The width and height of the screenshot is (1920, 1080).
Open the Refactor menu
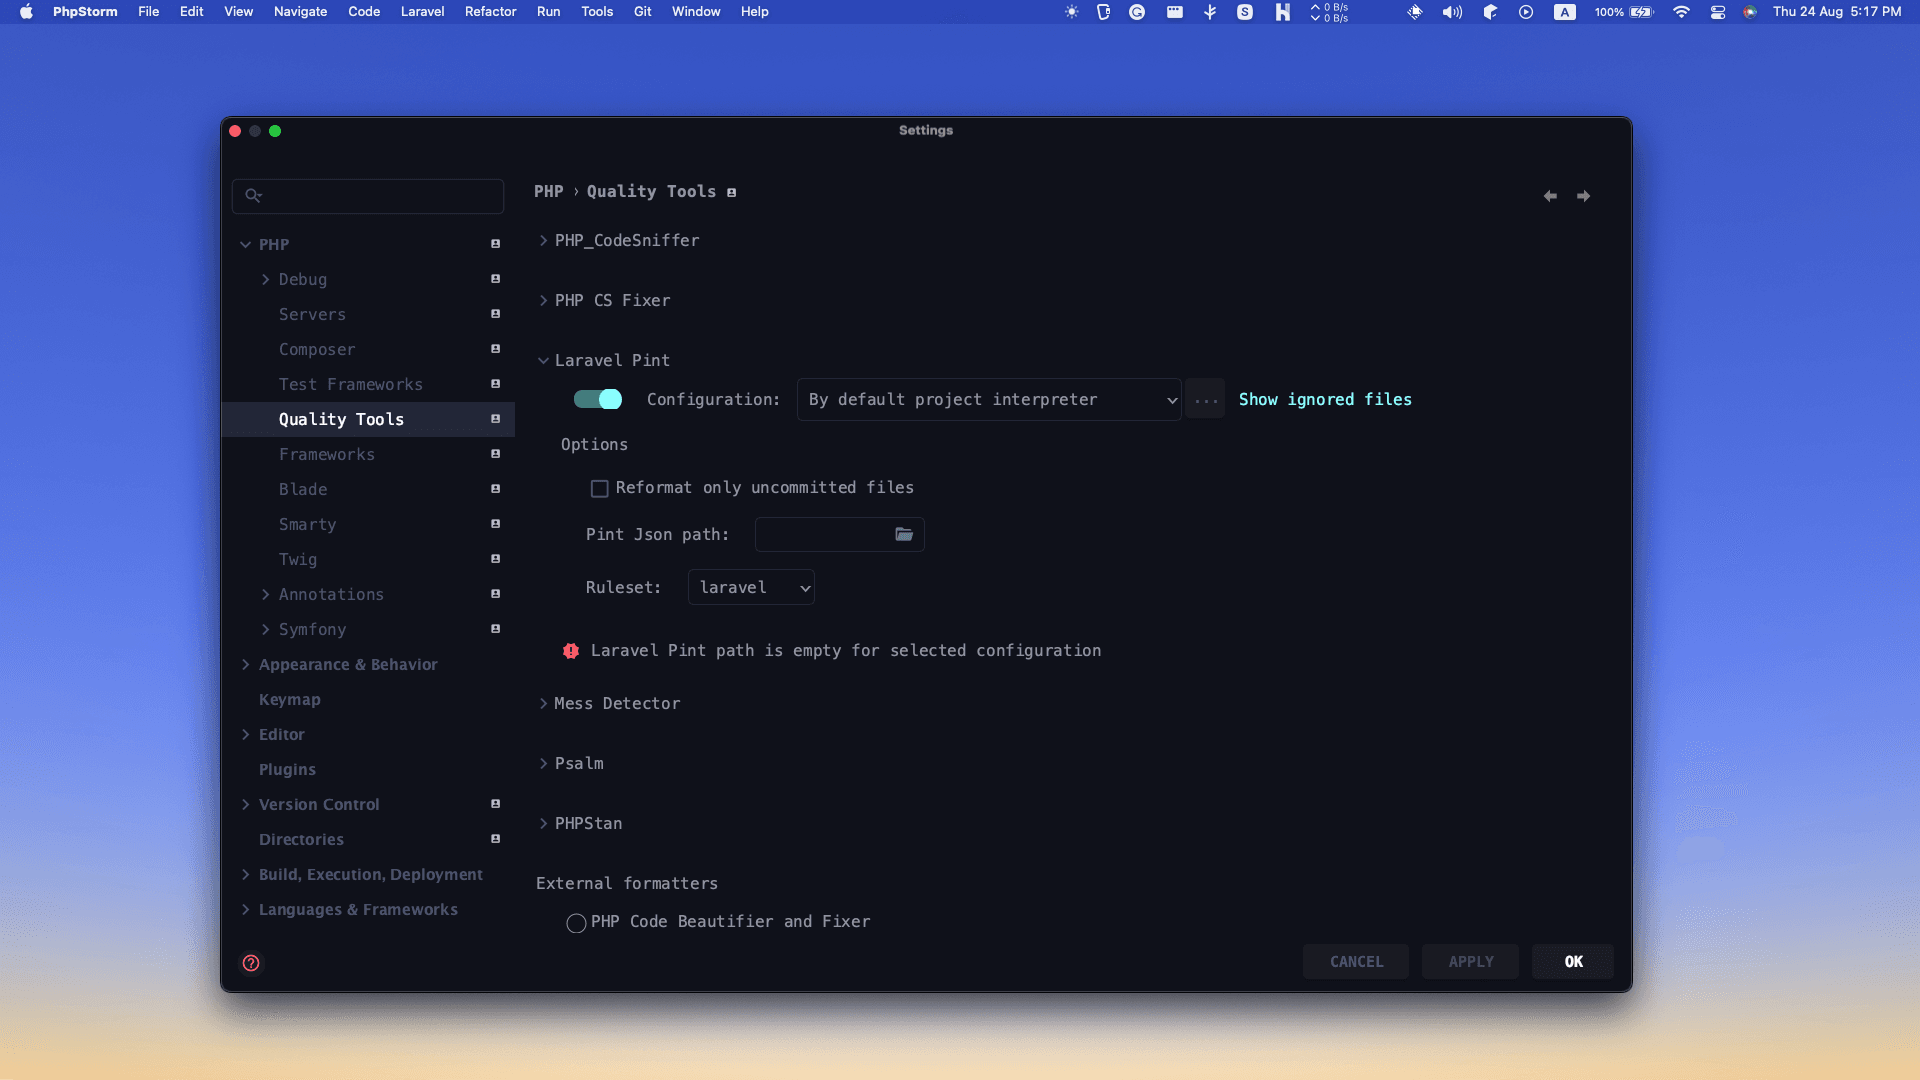point(490,12)
